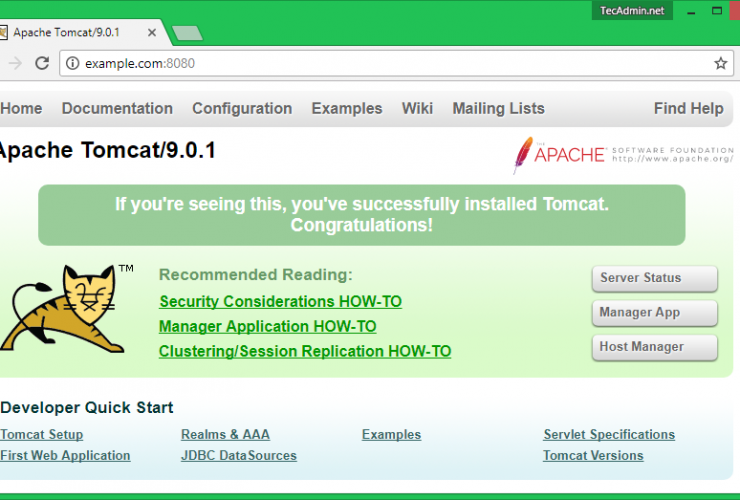The width and height of the screenshot is (740, 500).
Task: Click the Find Help link
Action: pyautogui.click(x=688, y=108)
